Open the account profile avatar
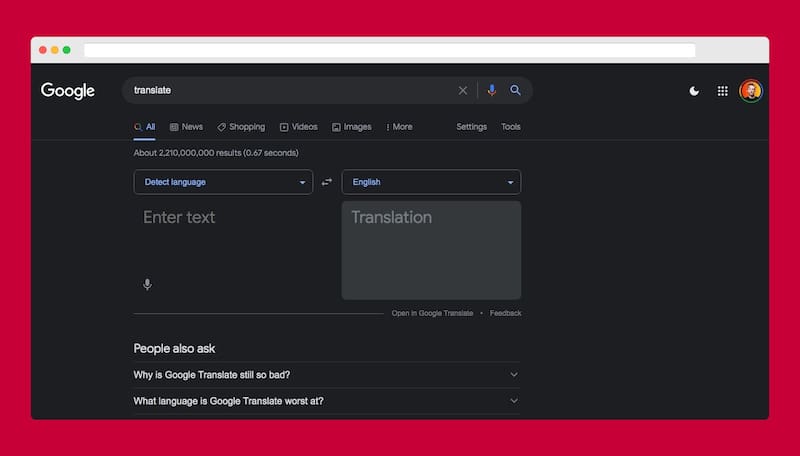The image size is (800, 456). [751, 91]
